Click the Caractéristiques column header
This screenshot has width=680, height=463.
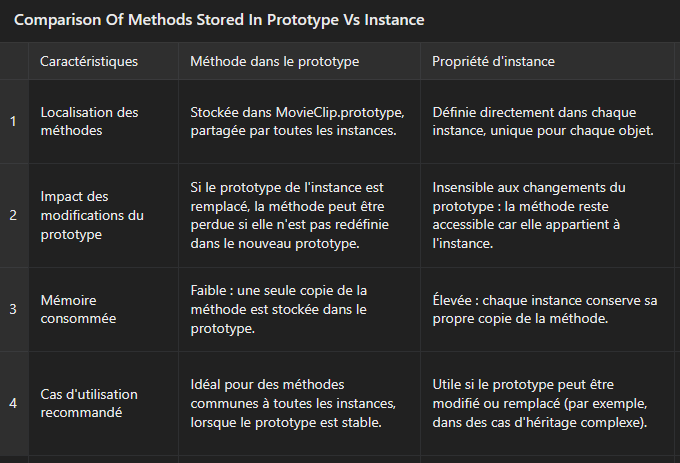pos(103,61)
